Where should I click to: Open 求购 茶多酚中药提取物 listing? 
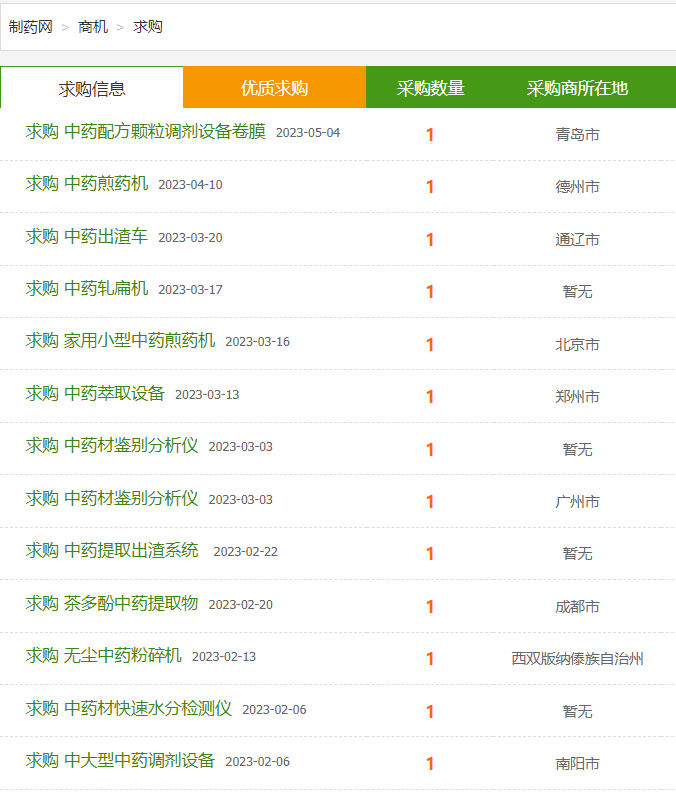pos(112,603)
